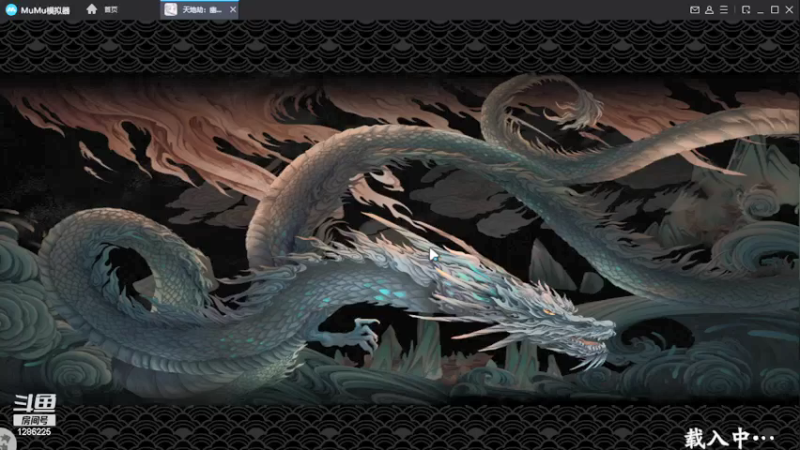The height and width of the screenshot is (450, 800).
Task: Click the screen-rotate window icon in the title bar
Action: pyautogui.click(x=746, y=10)
